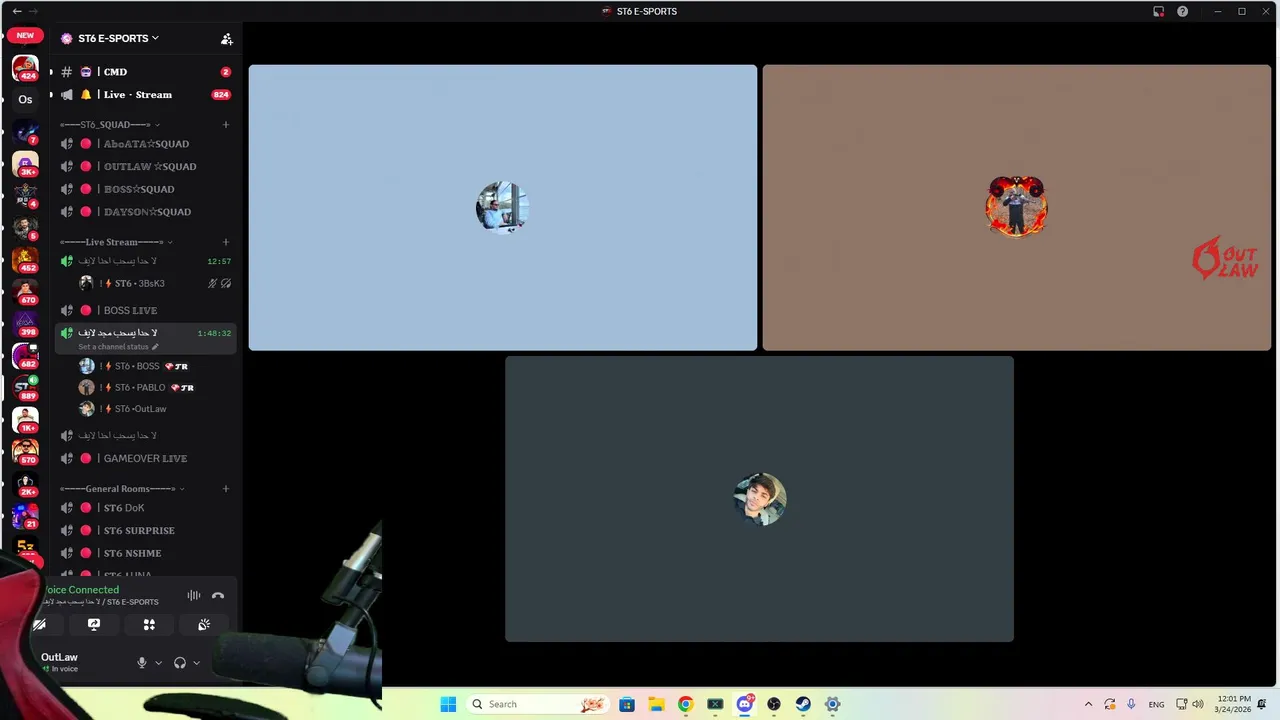Viewport: 1280px width, 720px height.
Task: Deafen using the headphones icon
Action: [x=180, y=663]
